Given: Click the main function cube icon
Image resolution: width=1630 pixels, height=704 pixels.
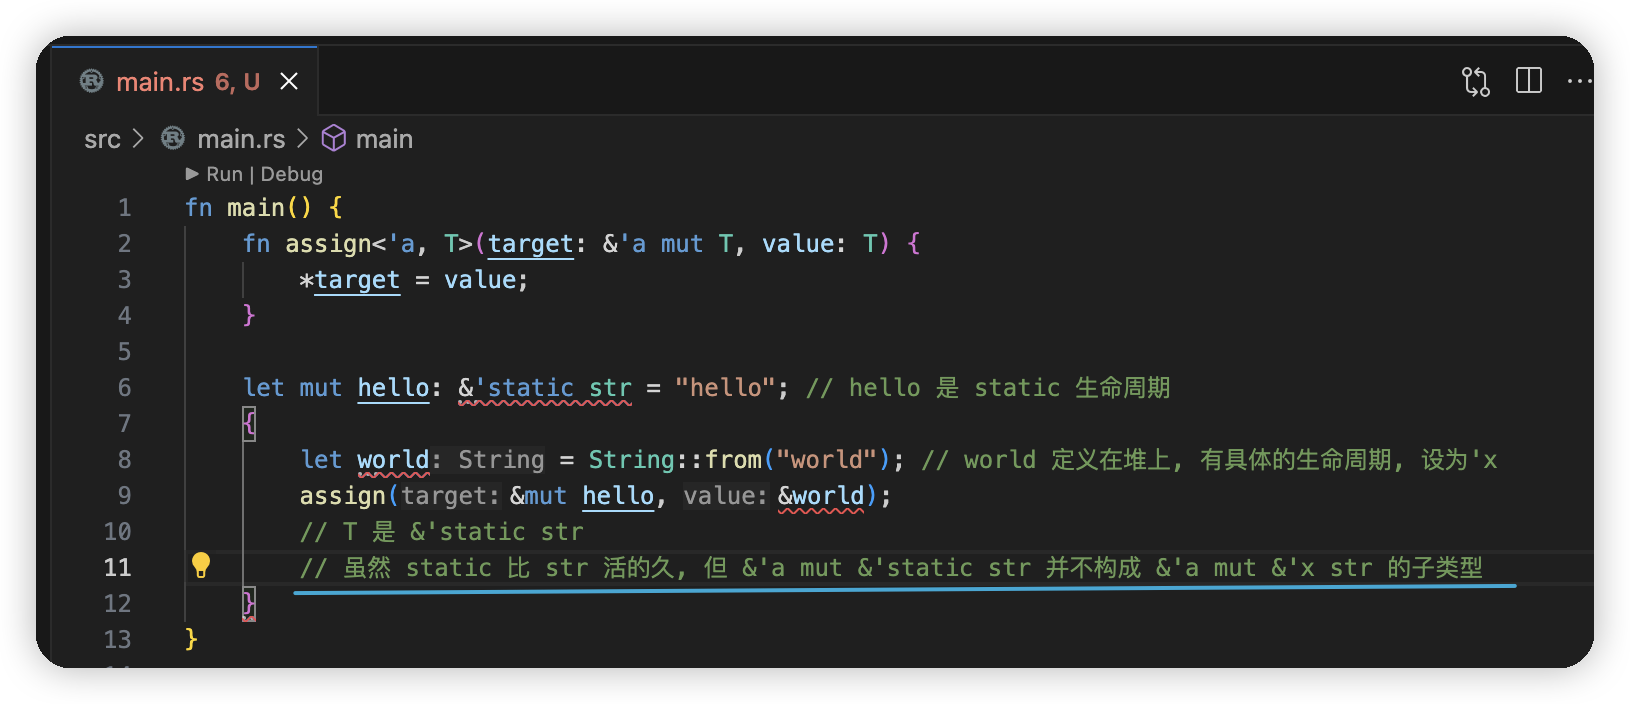Looking at the screenshot, I should 333,138.
